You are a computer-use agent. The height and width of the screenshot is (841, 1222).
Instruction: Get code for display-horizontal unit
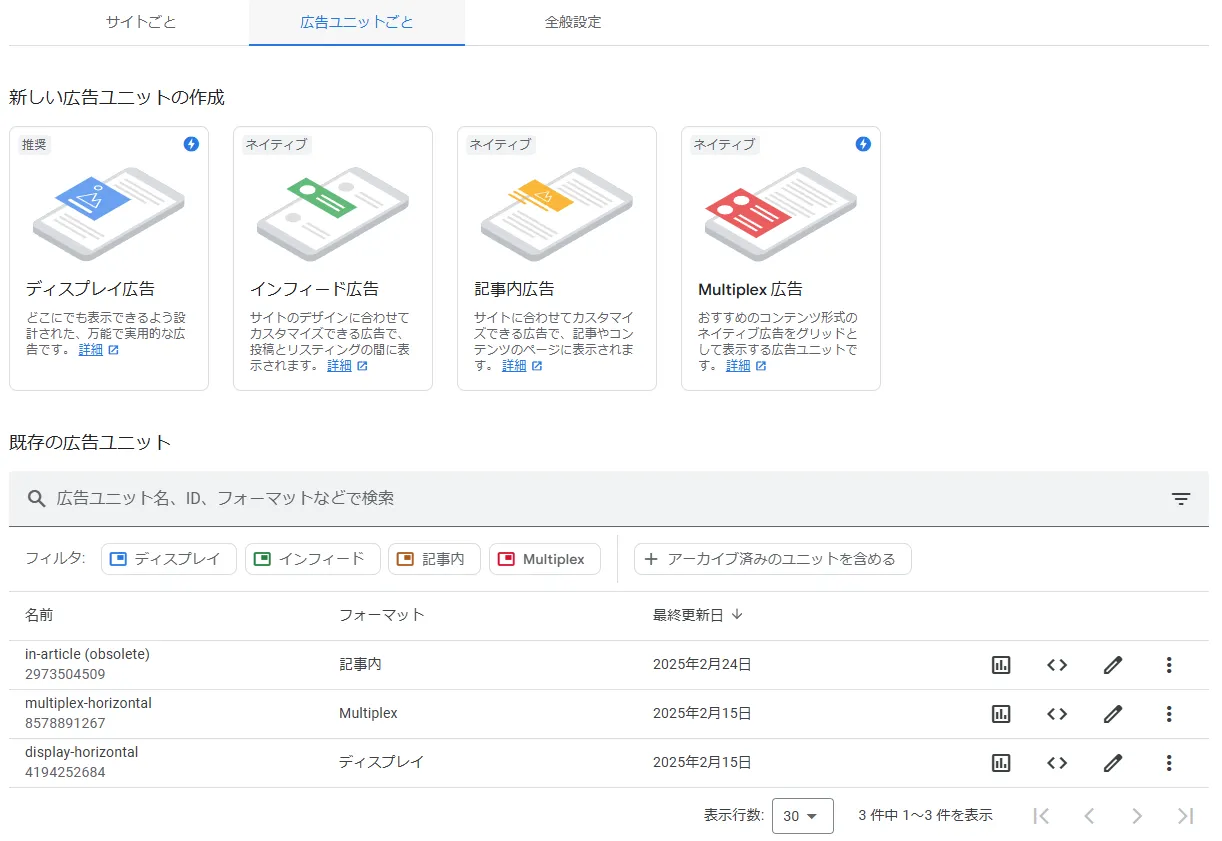pos(1057,763)
